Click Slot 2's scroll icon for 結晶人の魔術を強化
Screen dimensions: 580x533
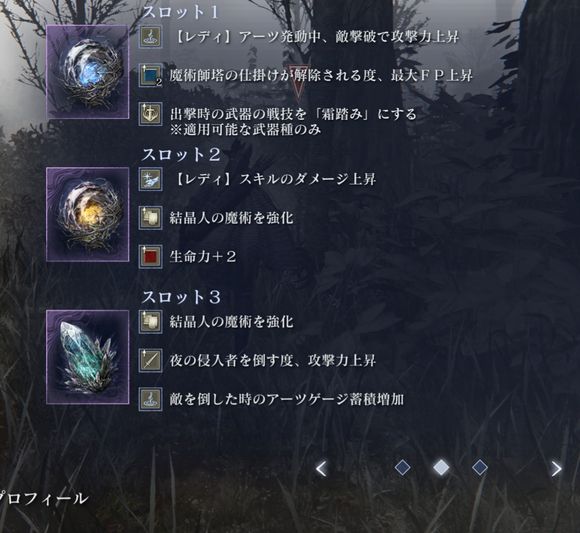tap(151, 218)
